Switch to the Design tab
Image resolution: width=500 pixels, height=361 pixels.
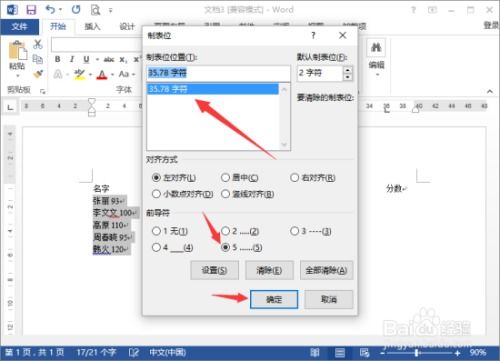pos(127,27)
